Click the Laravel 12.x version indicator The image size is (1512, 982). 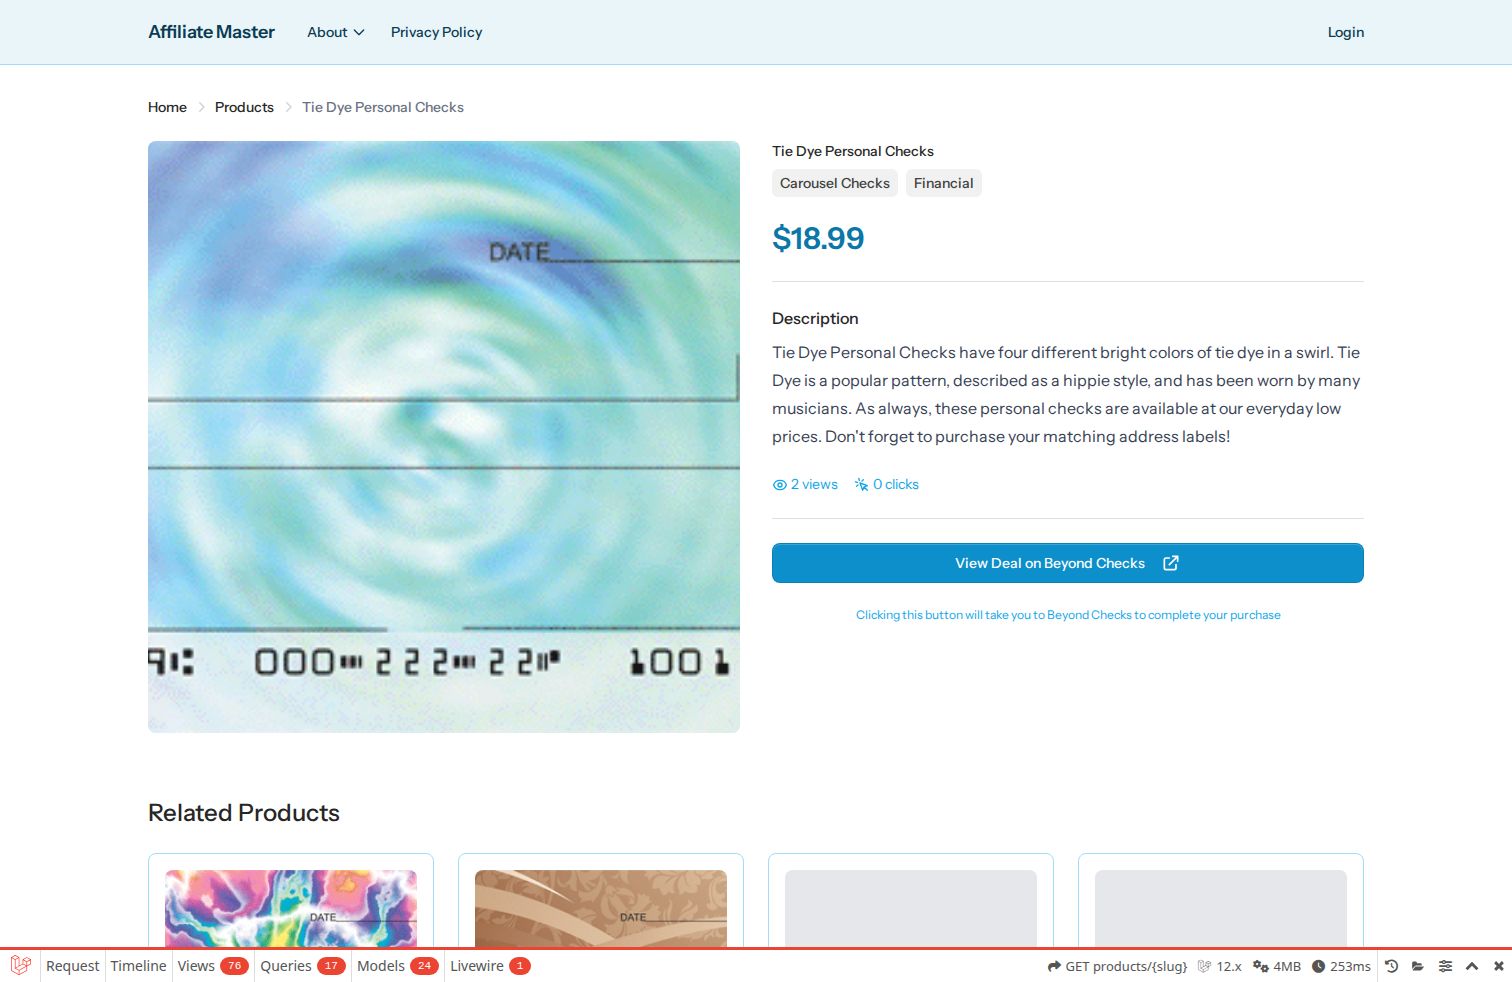(x=1219, y=966)
